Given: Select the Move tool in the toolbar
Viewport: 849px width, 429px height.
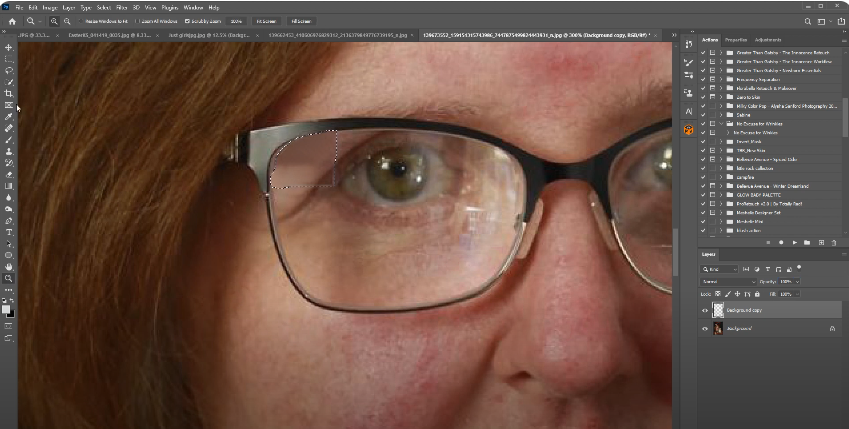Looking at the screenshot, I should 9,48.
